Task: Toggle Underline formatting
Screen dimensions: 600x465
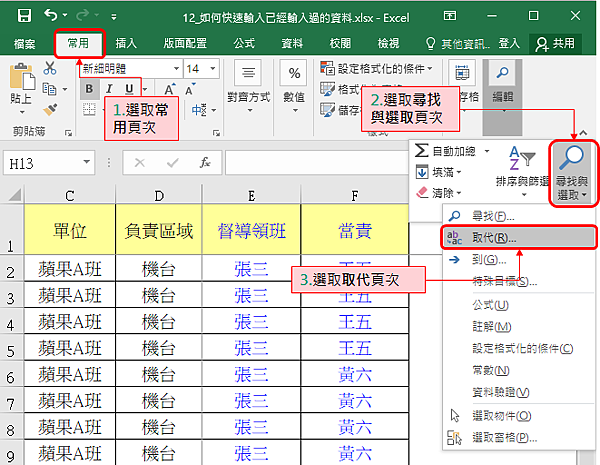Action: click(129, 89)
